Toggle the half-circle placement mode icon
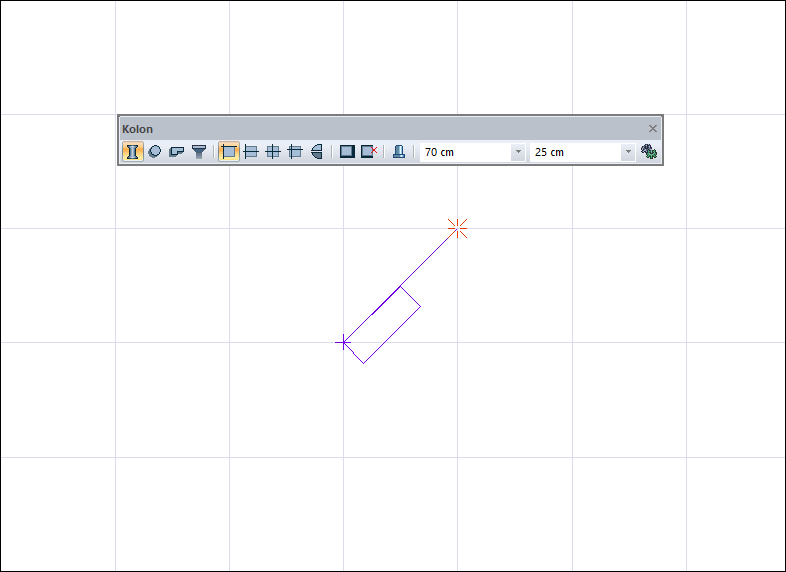This screenshot has width=786, height=572. (x=317, y=152)
